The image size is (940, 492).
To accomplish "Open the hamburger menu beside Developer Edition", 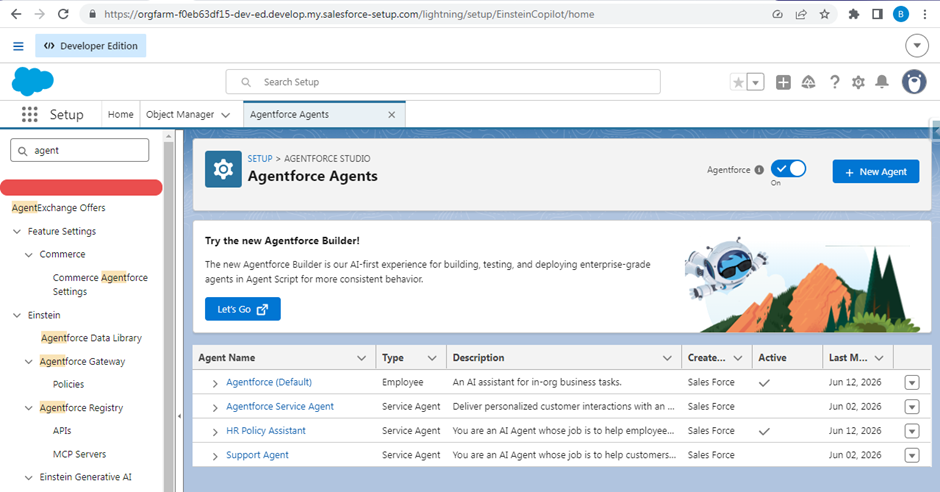I will pyautogui.click(x=19, y=46).
